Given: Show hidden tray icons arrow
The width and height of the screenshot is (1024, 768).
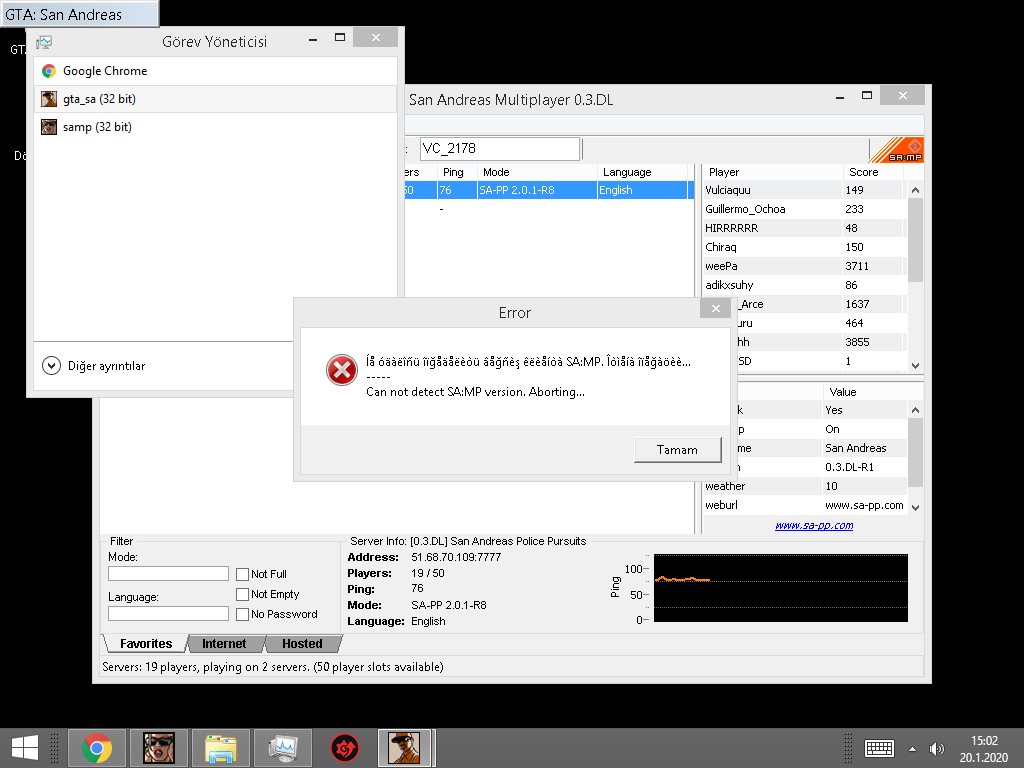Looking at the screenshot, I should tap(912, 749).
